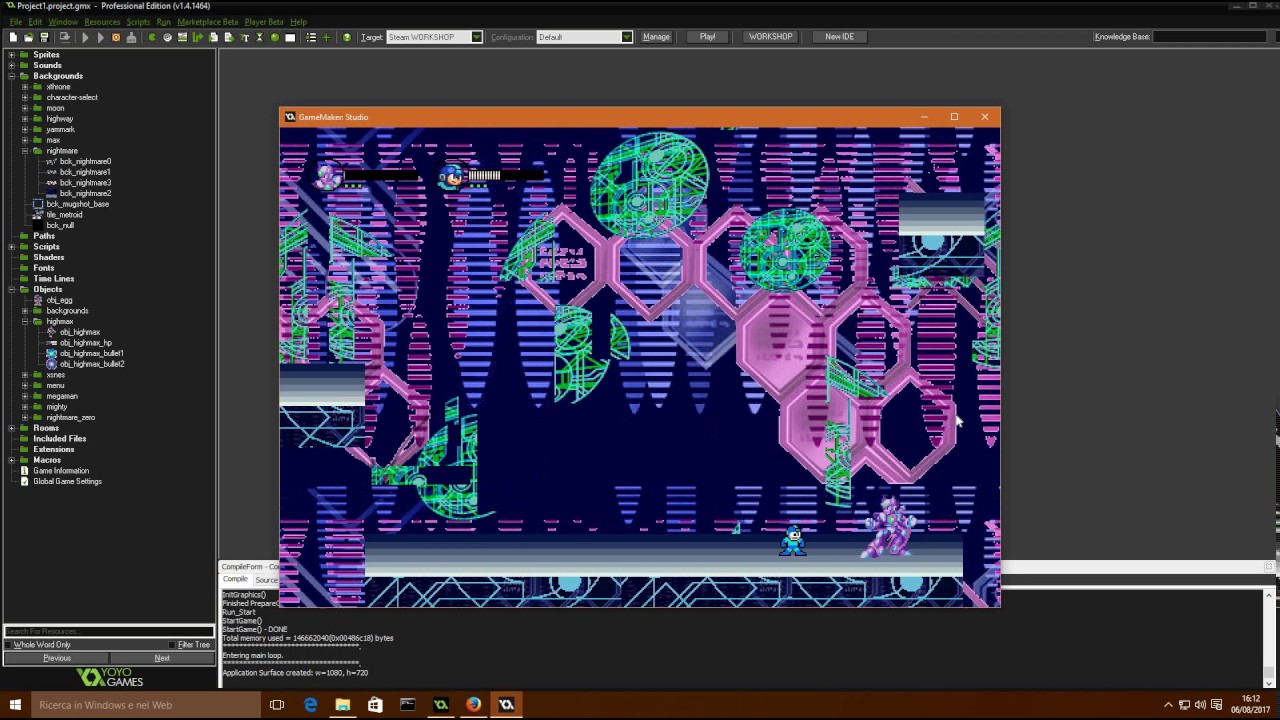1280x720 pixels.
Task: Create a sound with the speaker icon
Action: pyautogui.click(x=167, y=37)
